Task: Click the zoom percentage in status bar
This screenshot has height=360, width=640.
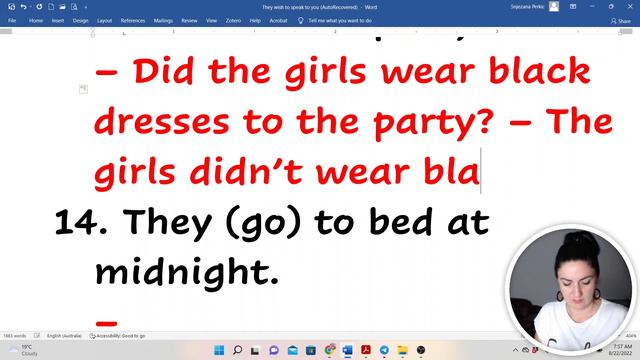Action: (x=631, y=336)
